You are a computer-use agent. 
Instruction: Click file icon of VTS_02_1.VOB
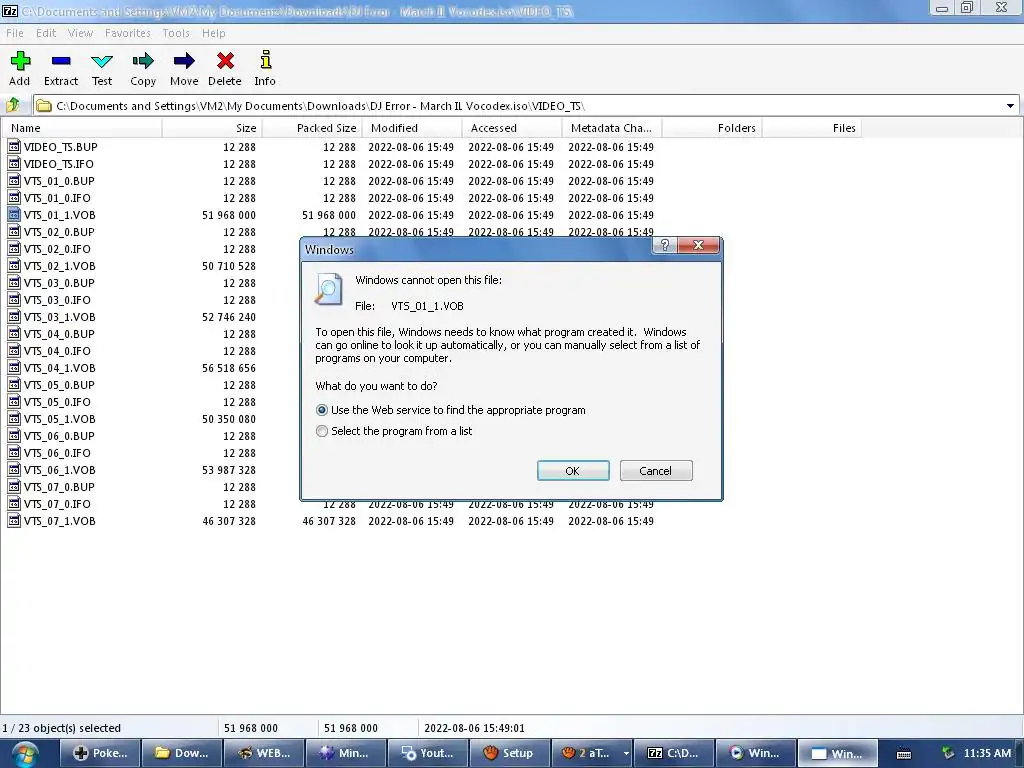point(14,265)
